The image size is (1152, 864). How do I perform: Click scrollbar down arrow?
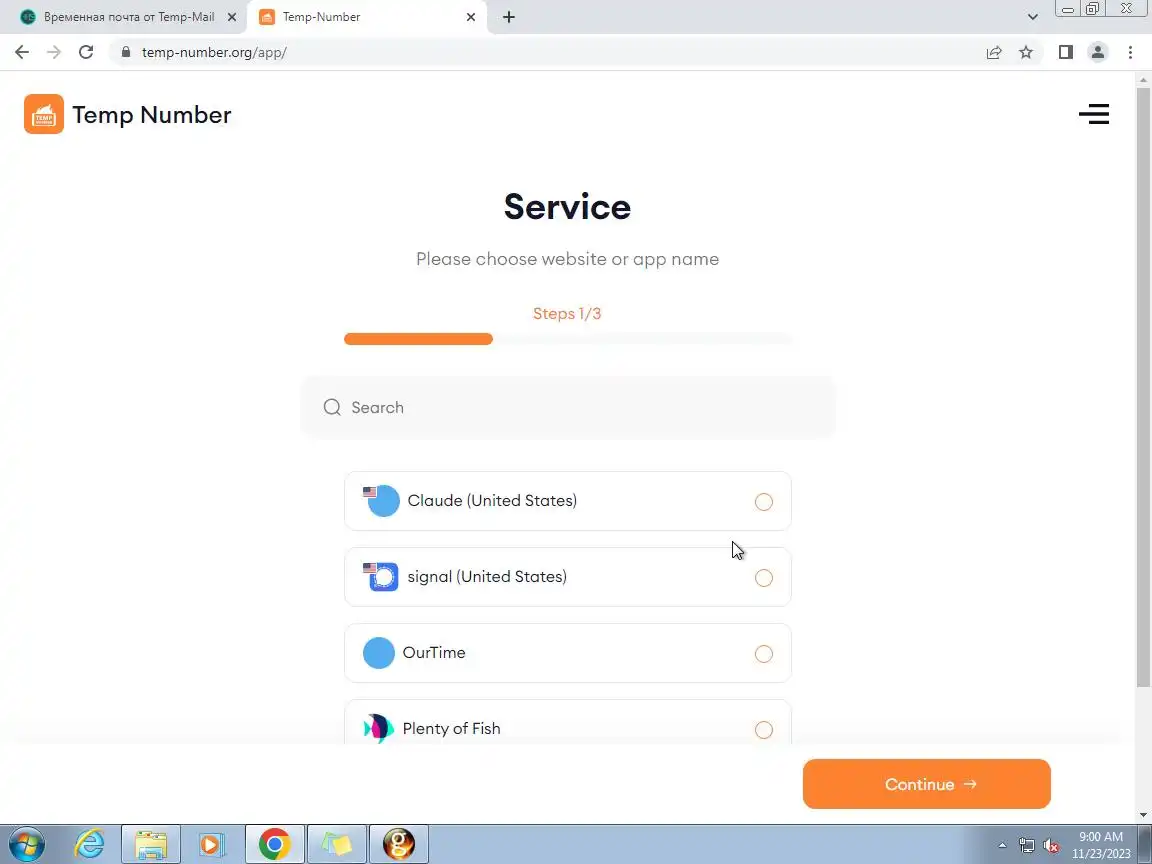[x=1143, y=815]
